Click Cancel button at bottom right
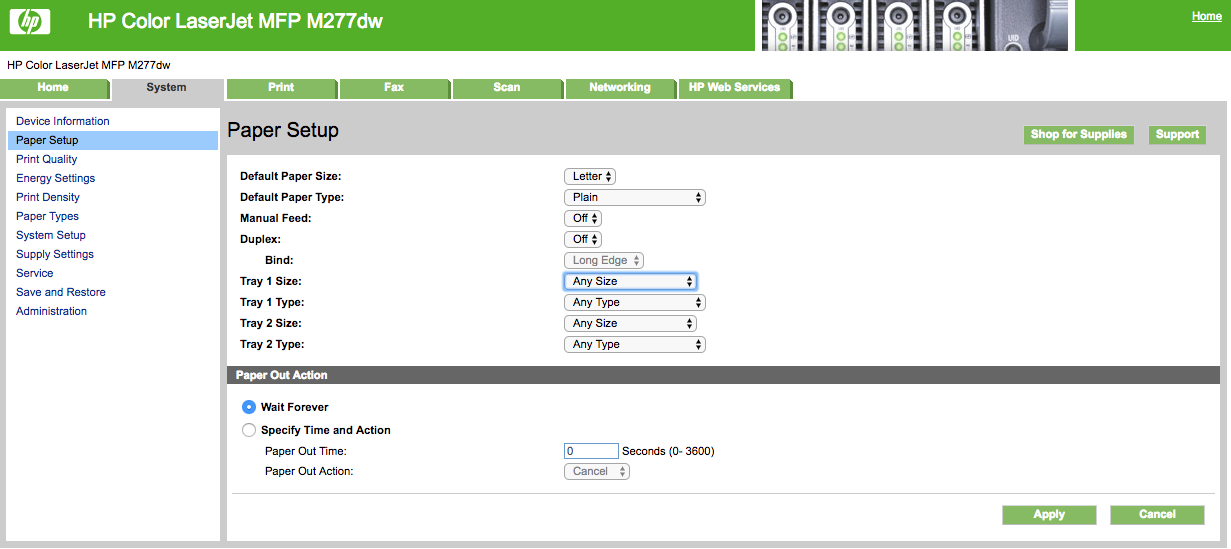The image size is (1231, 549). pos(1157,514)
